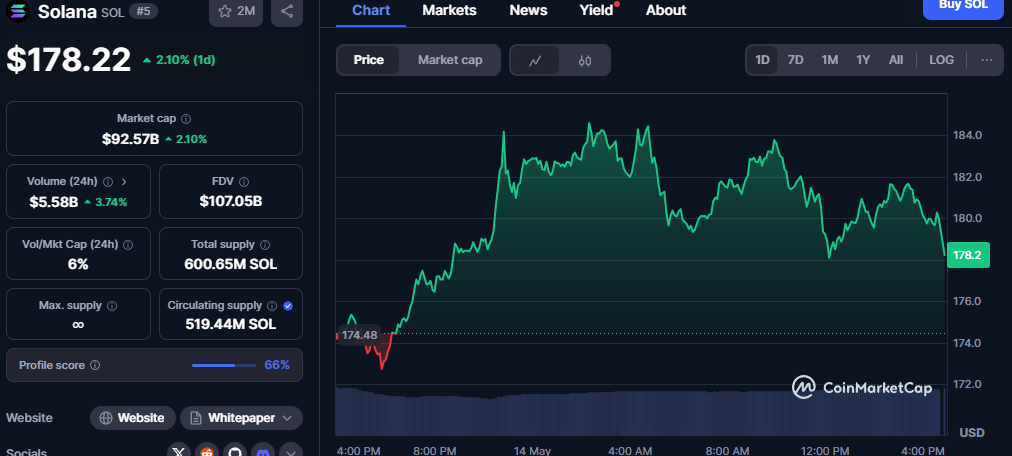This screenshot has height=456, width=1012.
Task: Click the Buy SOL button
Action: 964,6
